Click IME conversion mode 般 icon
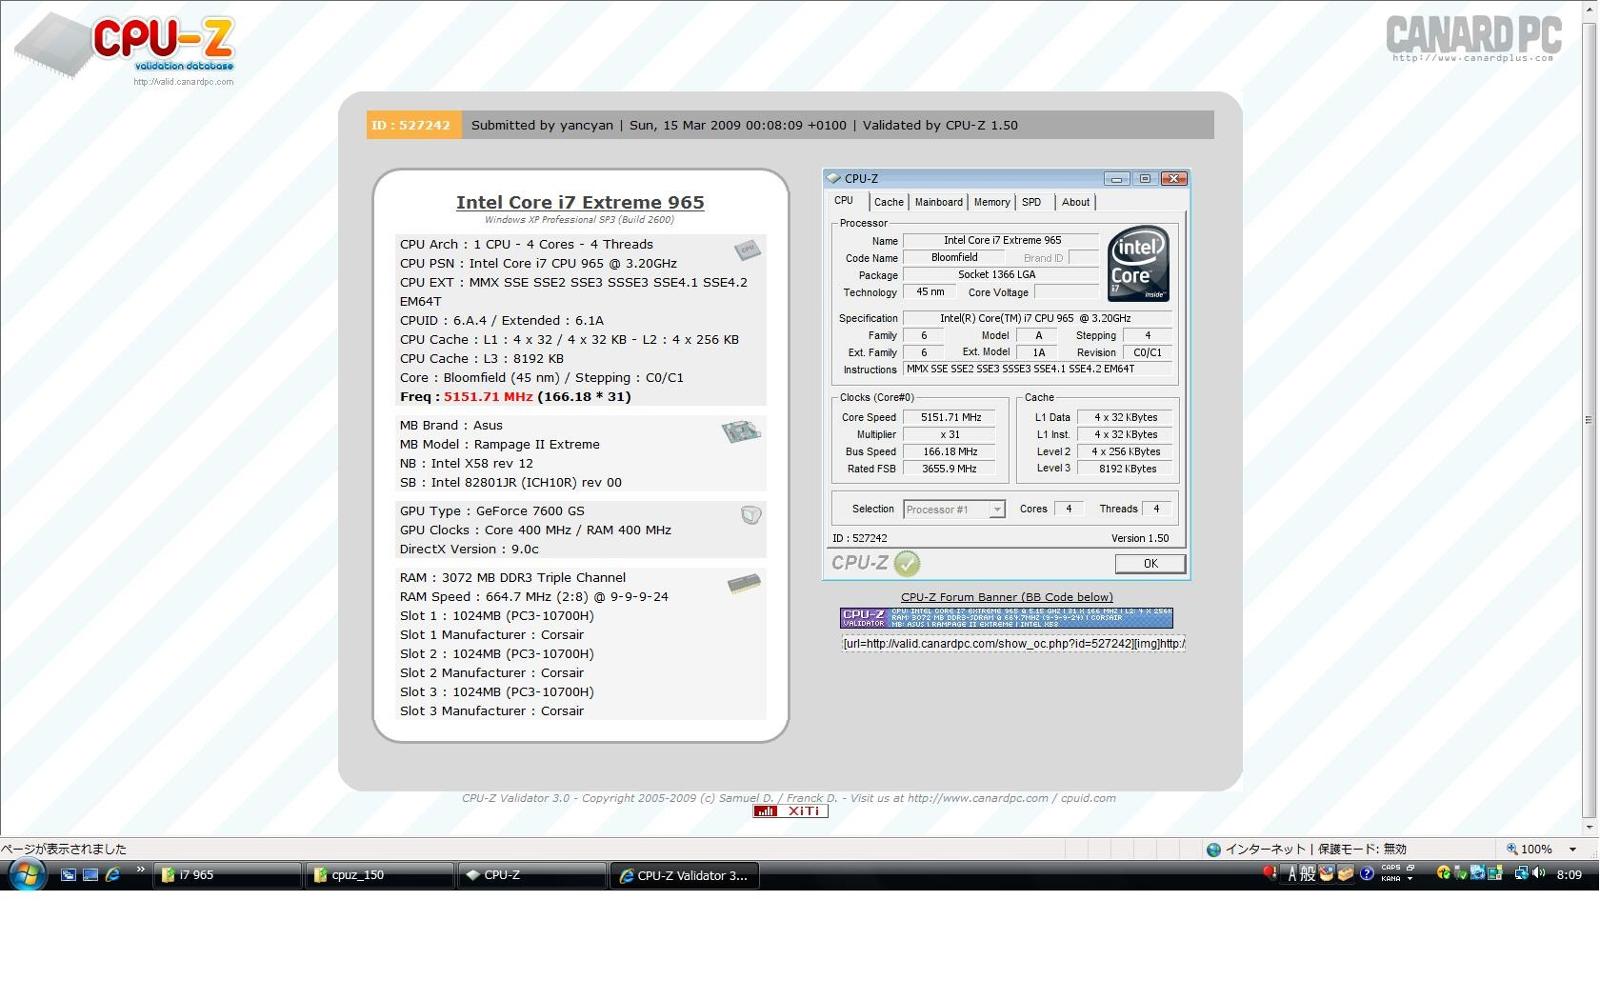 1307,875
